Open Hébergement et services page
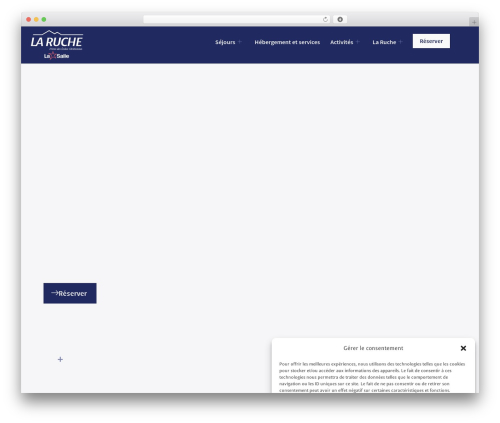This screenshot has width=500, height=423. 287,42
